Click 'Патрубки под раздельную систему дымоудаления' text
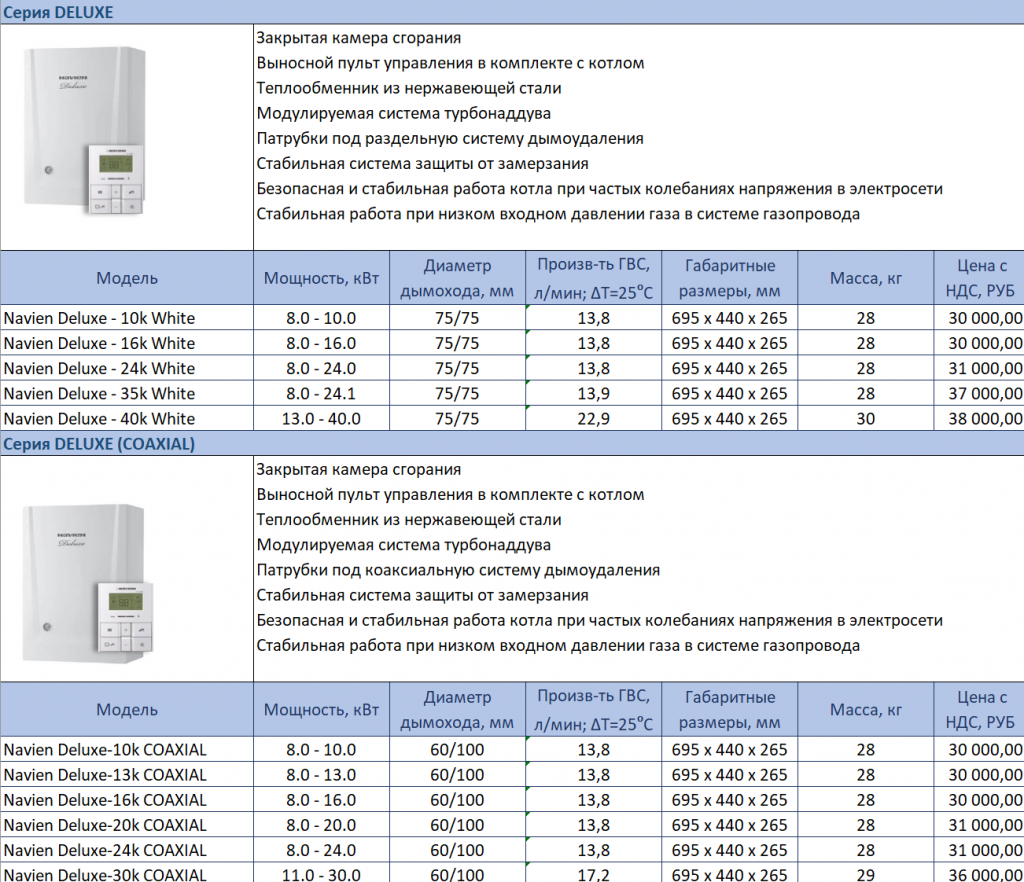Image resolution: width=1024 pixels, height=882 pixels. 450,138
